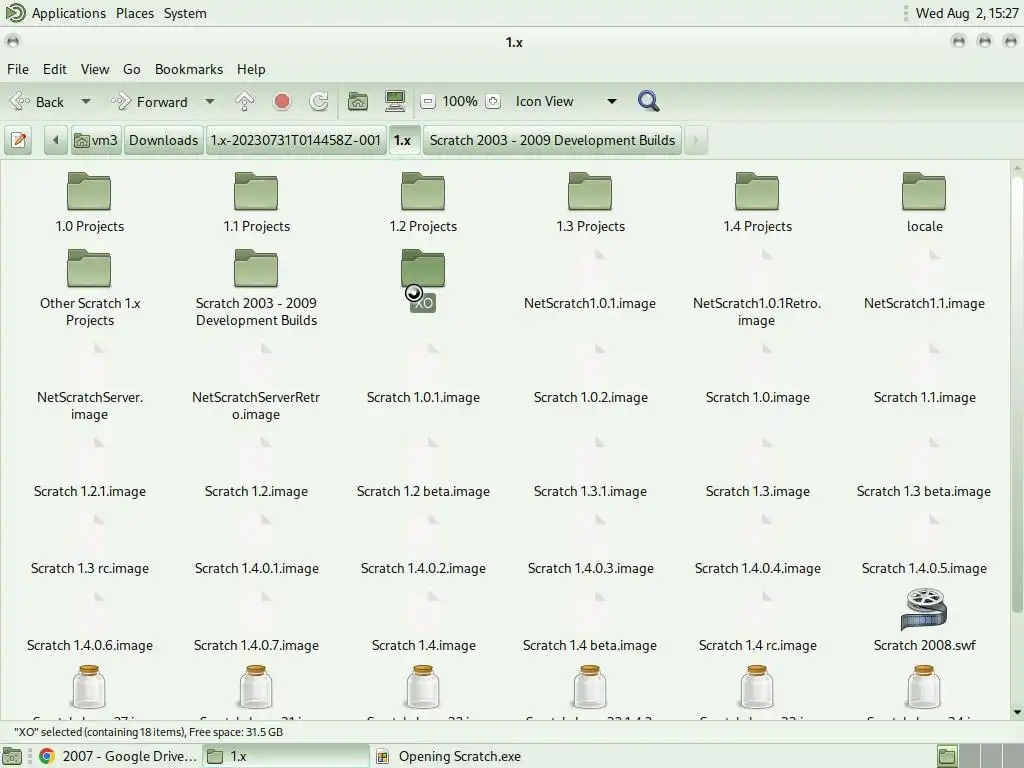Screen dimensions: 1024x768
Task: Switch to 2007 - Google Drive taskbar window
Action: pos(118,756)
